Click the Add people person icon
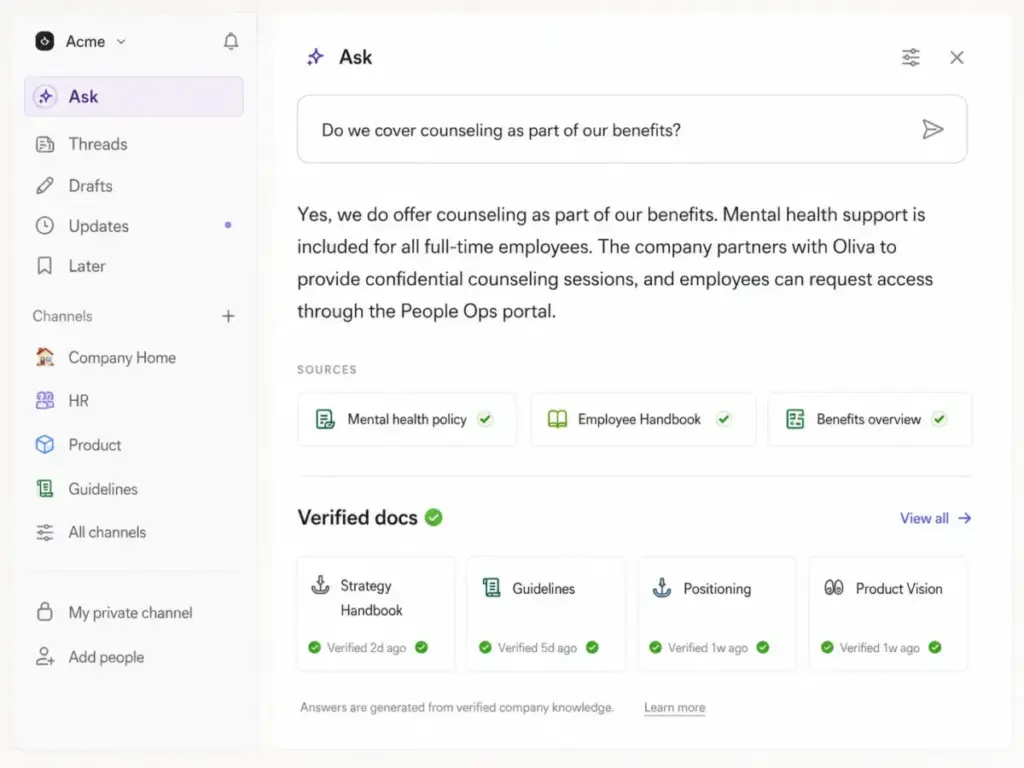Image resolution: width=1024 pixels, height=768 pixels. click(x=44, y=656)
